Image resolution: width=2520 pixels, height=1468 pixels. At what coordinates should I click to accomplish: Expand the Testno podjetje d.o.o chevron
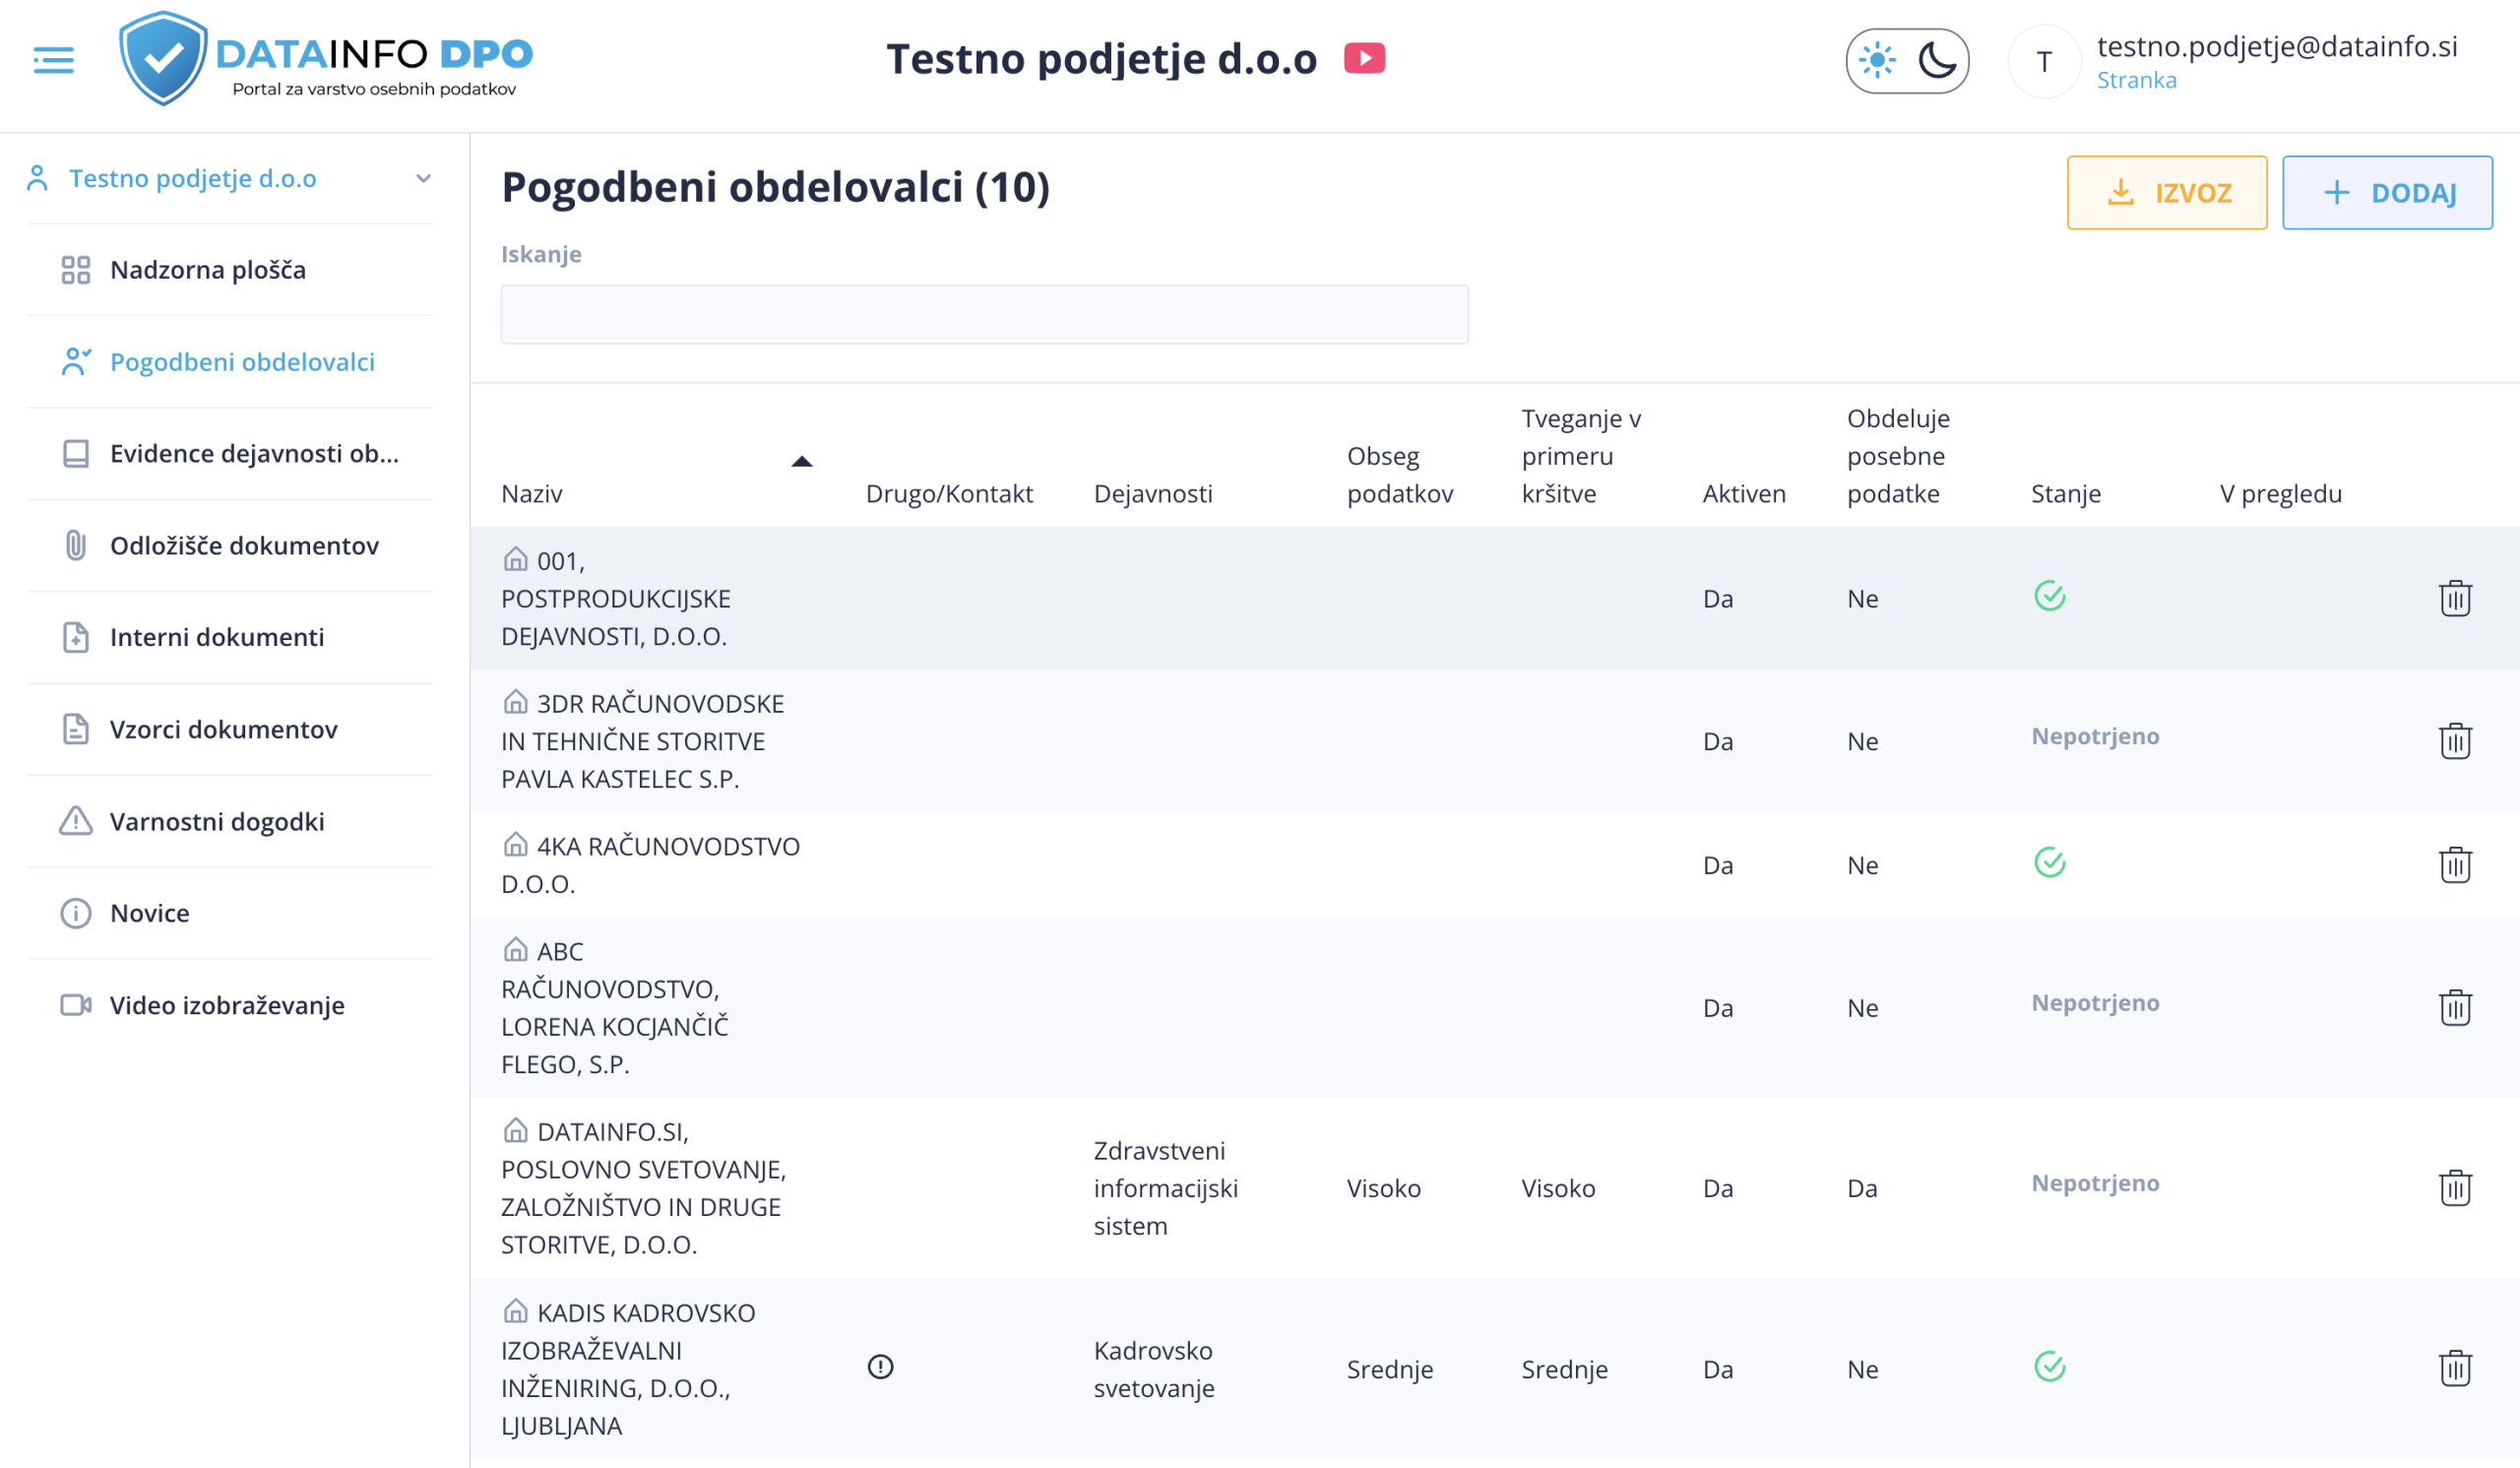click(423, 179)
